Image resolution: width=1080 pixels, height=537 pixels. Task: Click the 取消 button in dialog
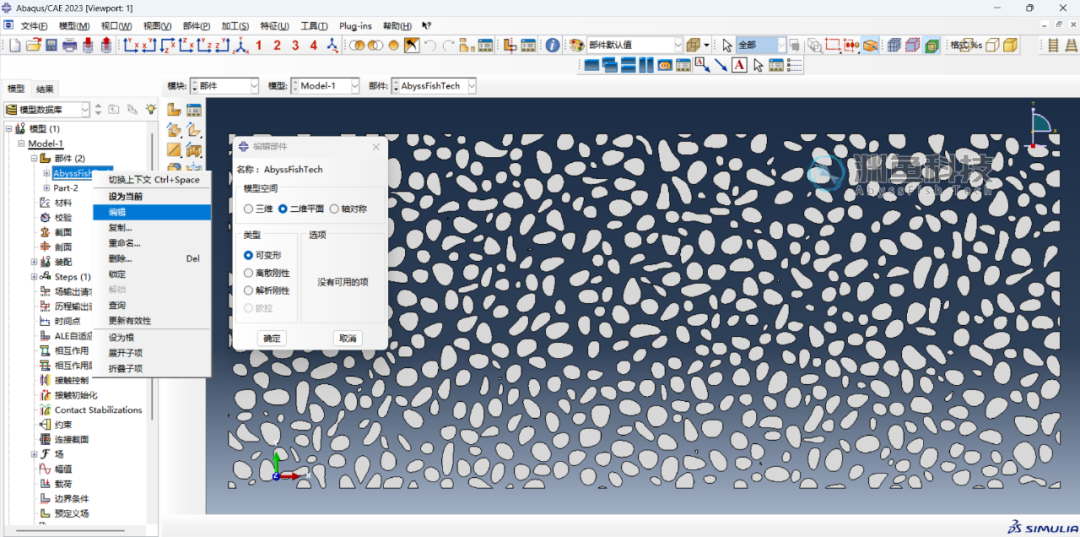(347, 338)
